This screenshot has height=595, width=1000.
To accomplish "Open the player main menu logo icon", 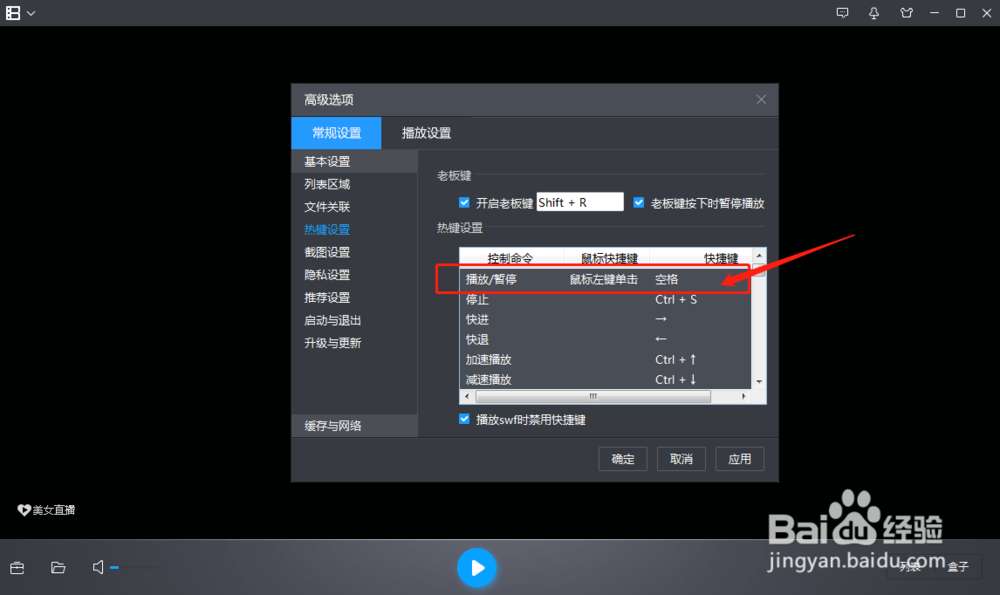I will [12, 13].
